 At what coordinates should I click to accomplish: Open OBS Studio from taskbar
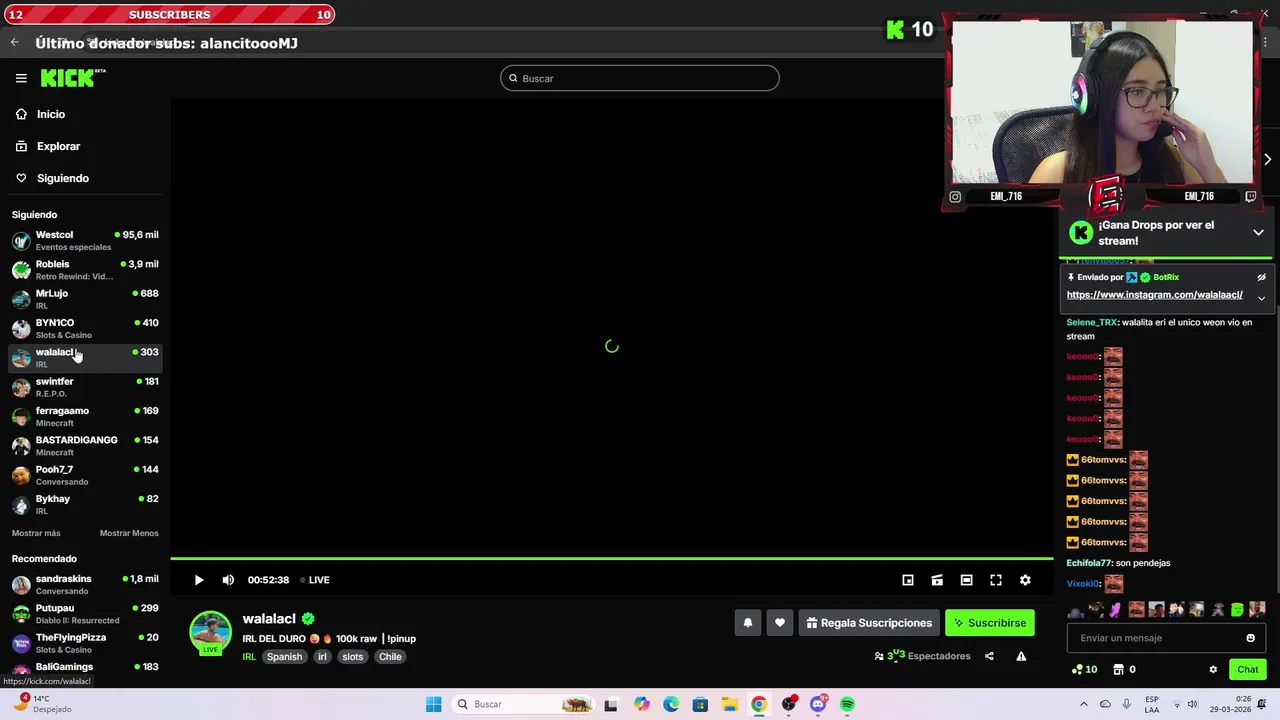pyautogui.click(x=789, y=704)
